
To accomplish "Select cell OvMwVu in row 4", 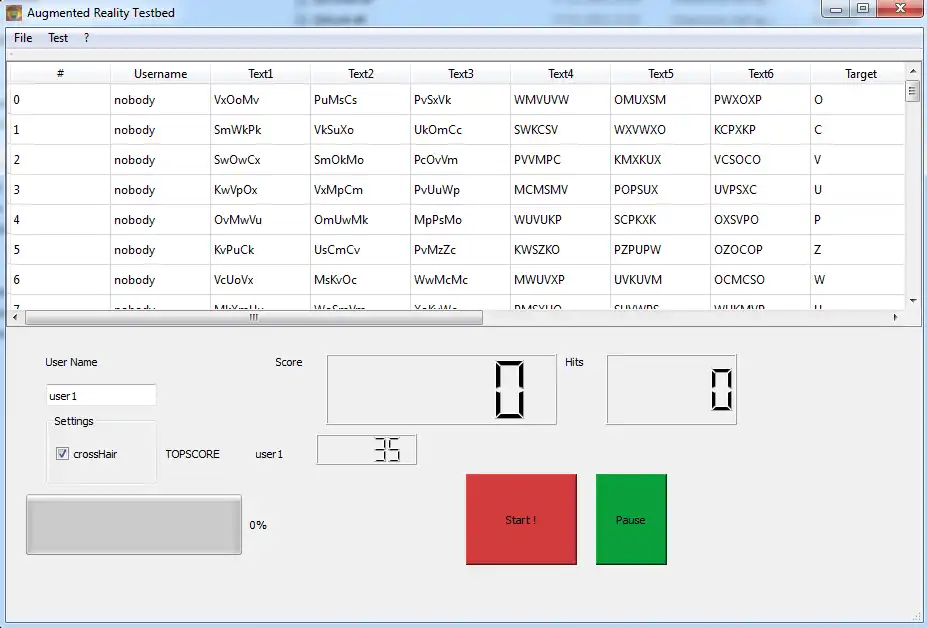I will coord(260,219).
